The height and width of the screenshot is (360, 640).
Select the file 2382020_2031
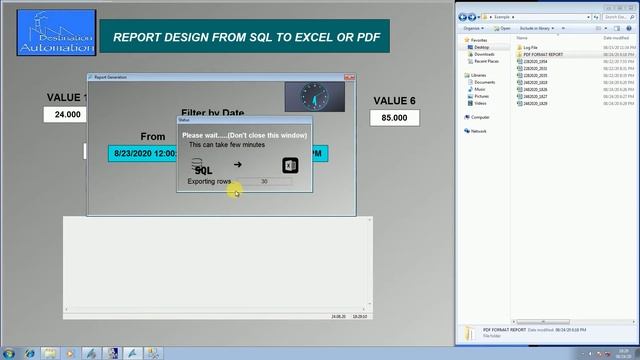click(x=535, y=68)
